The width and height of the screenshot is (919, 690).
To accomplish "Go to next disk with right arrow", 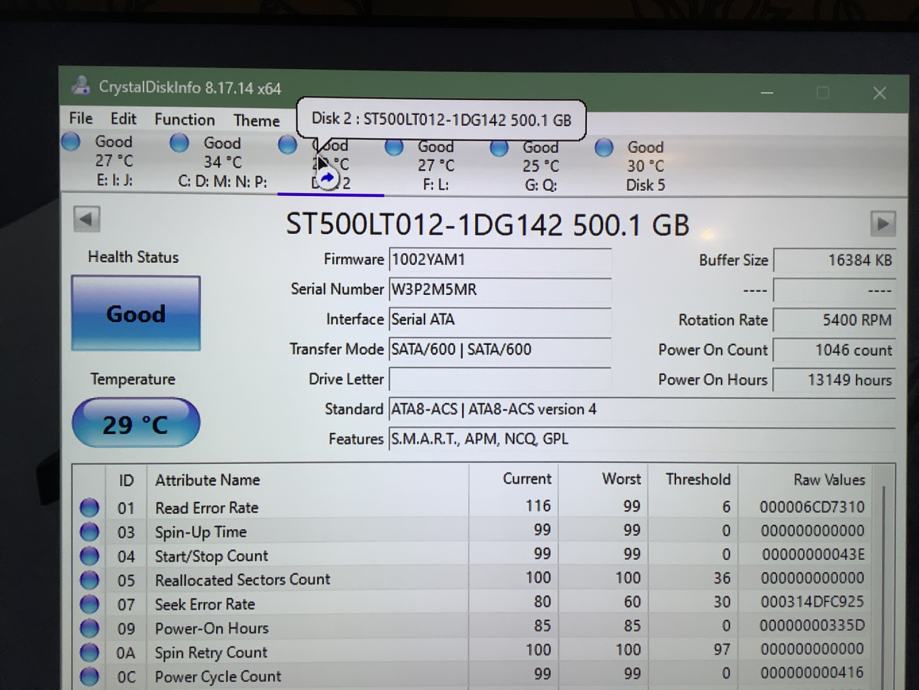I will click(x=883, y=223).
